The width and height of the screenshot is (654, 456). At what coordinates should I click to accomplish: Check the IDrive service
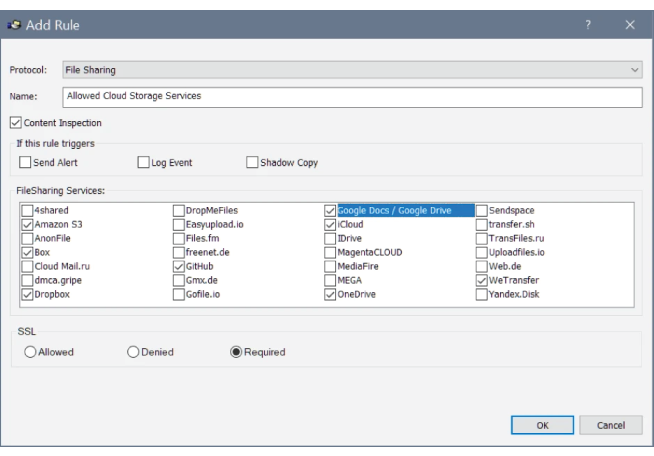[330, 238]
